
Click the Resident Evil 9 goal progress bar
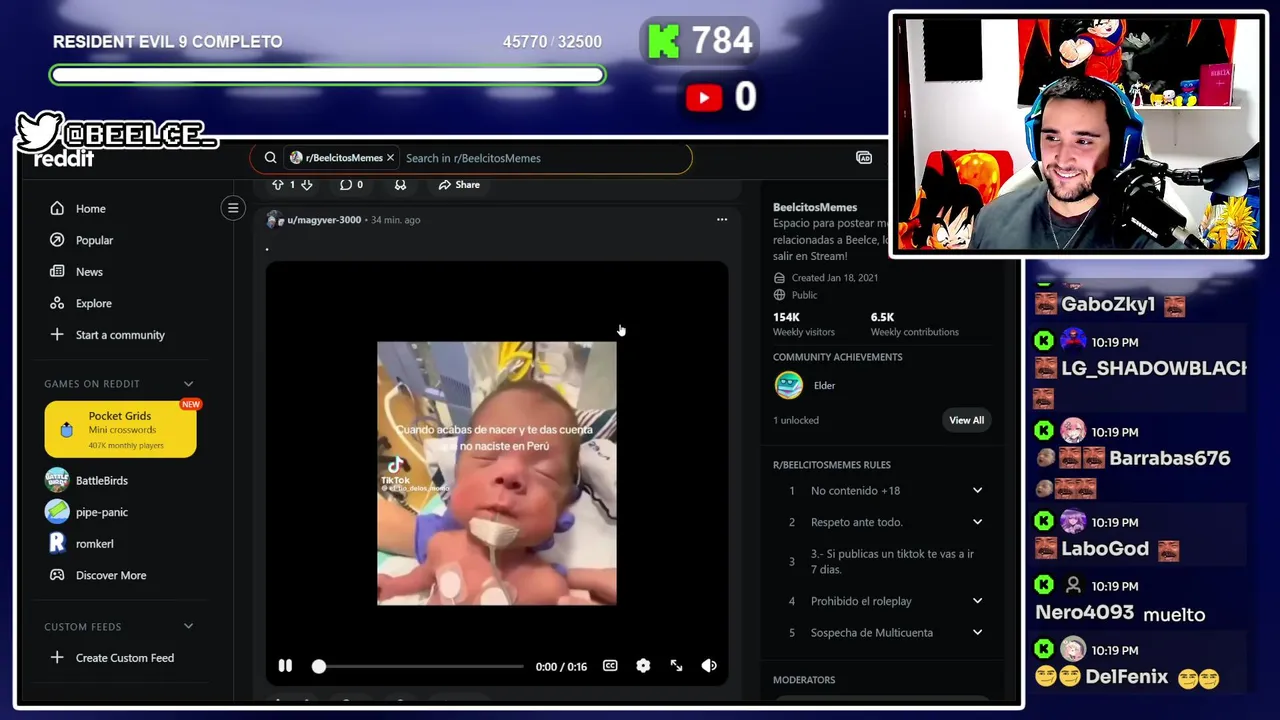328,75
